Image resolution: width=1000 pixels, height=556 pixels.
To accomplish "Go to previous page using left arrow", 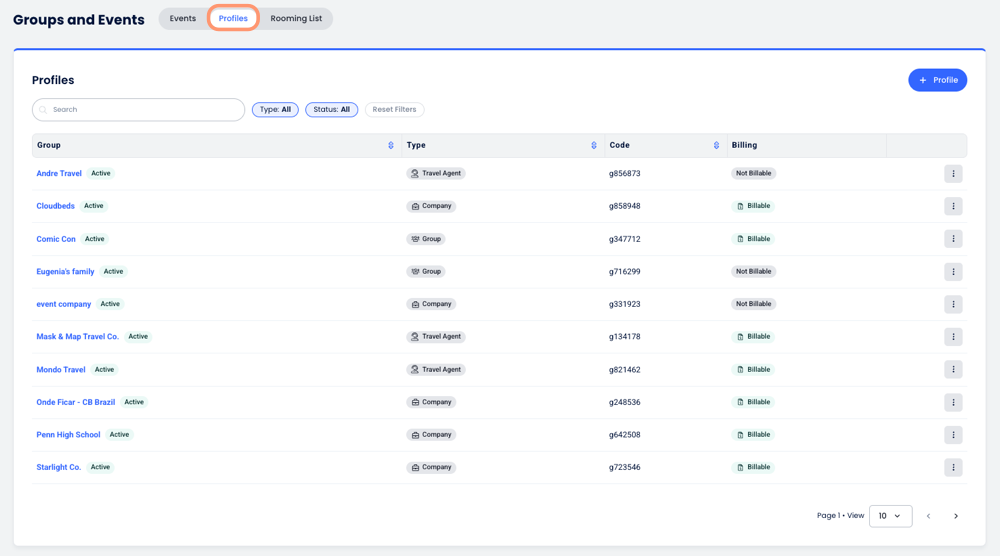I will pos(928,516).
